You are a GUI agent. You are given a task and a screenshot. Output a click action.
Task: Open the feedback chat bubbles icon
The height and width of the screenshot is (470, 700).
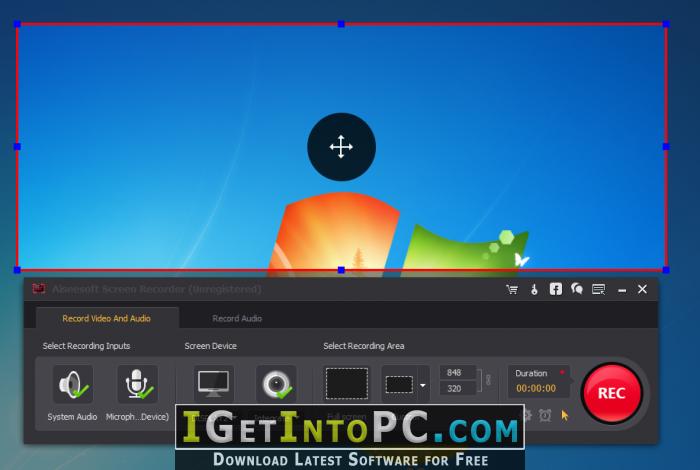577,289
